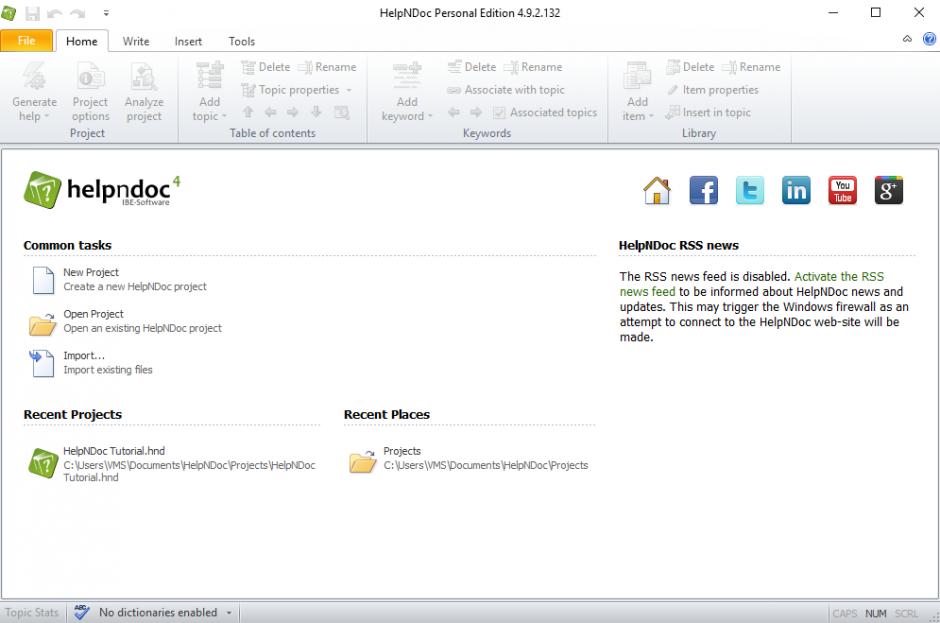Image resolution: width=940 pixels, height=623 pixels.
Task: Open help via the blue question icon
Action: pos(929,39)
